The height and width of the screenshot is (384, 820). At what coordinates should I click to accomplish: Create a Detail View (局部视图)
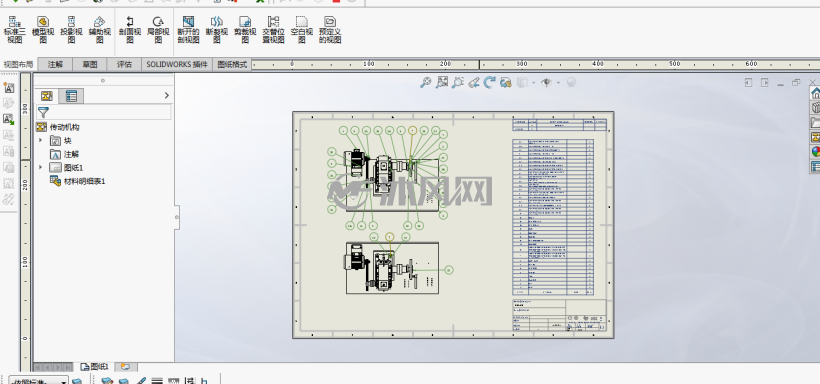158,29
